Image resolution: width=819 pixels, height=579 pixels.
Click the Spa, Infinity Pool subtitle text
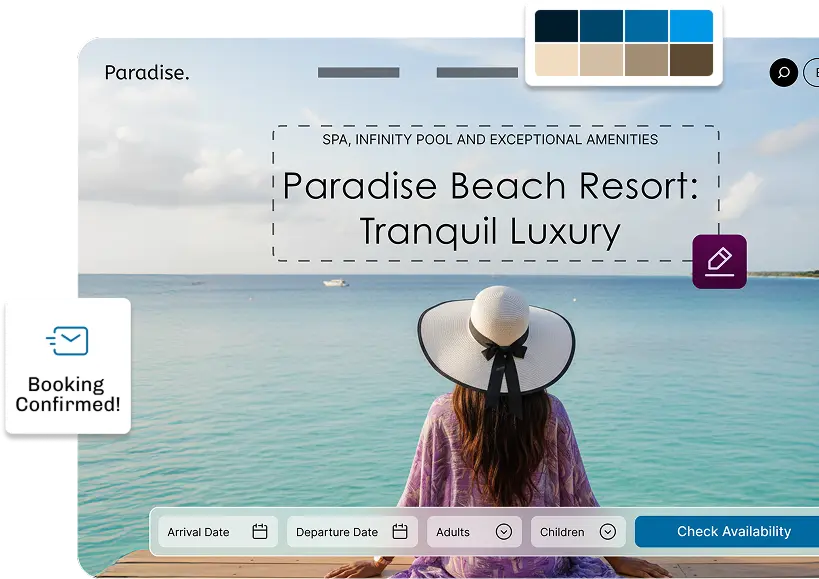(490, 140)
